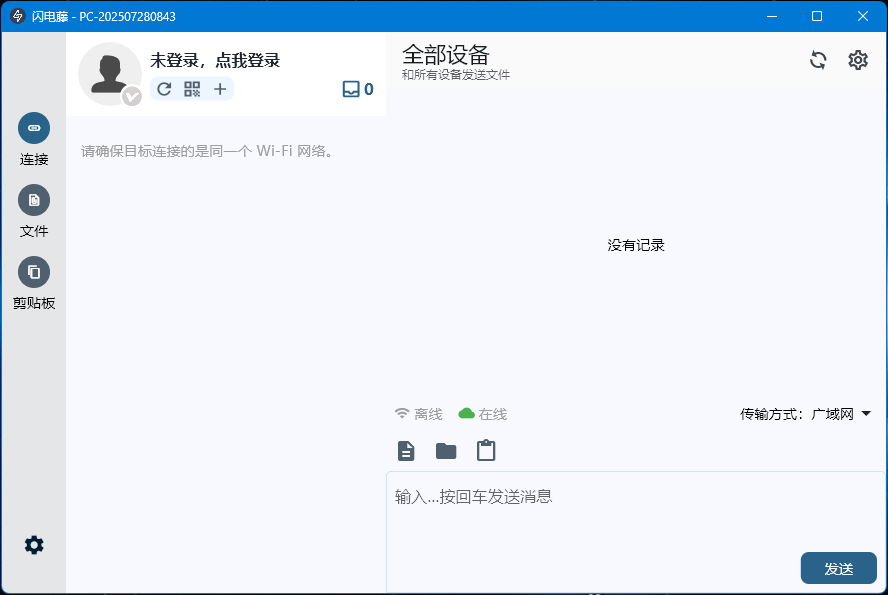Toggle the 在线 cloud status
Screen dimensions: 888x595
click(x=483, y=413)
